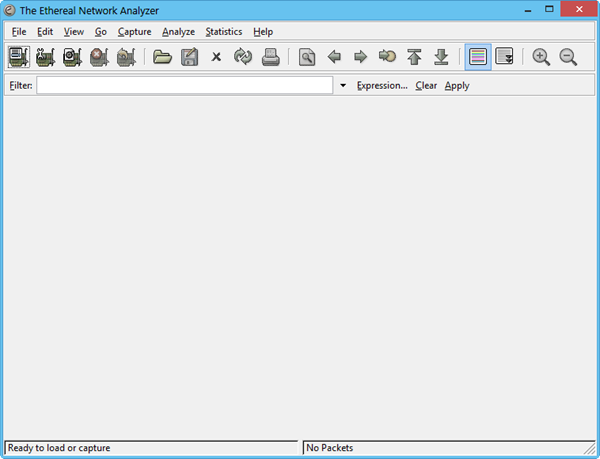
Task: Open the Capture menu
Action: 134,32
